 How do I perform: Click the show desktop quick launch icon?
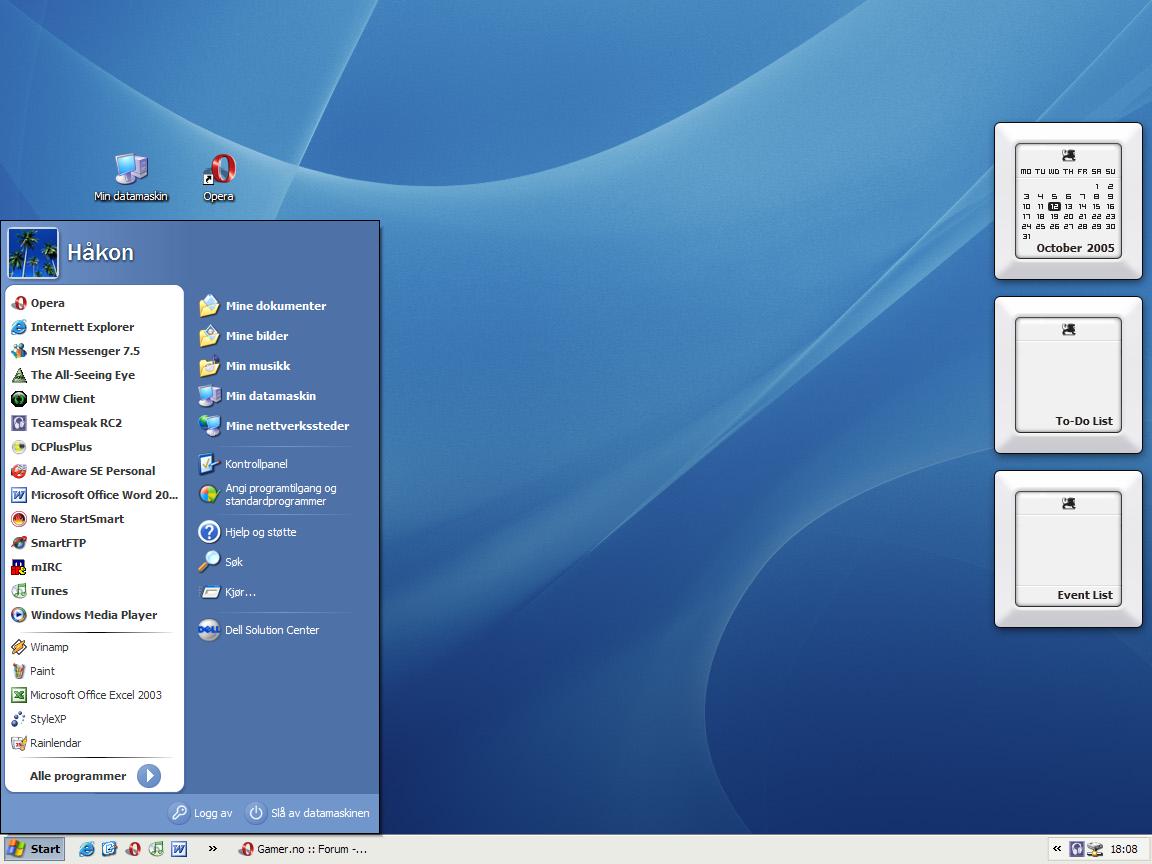109,849
